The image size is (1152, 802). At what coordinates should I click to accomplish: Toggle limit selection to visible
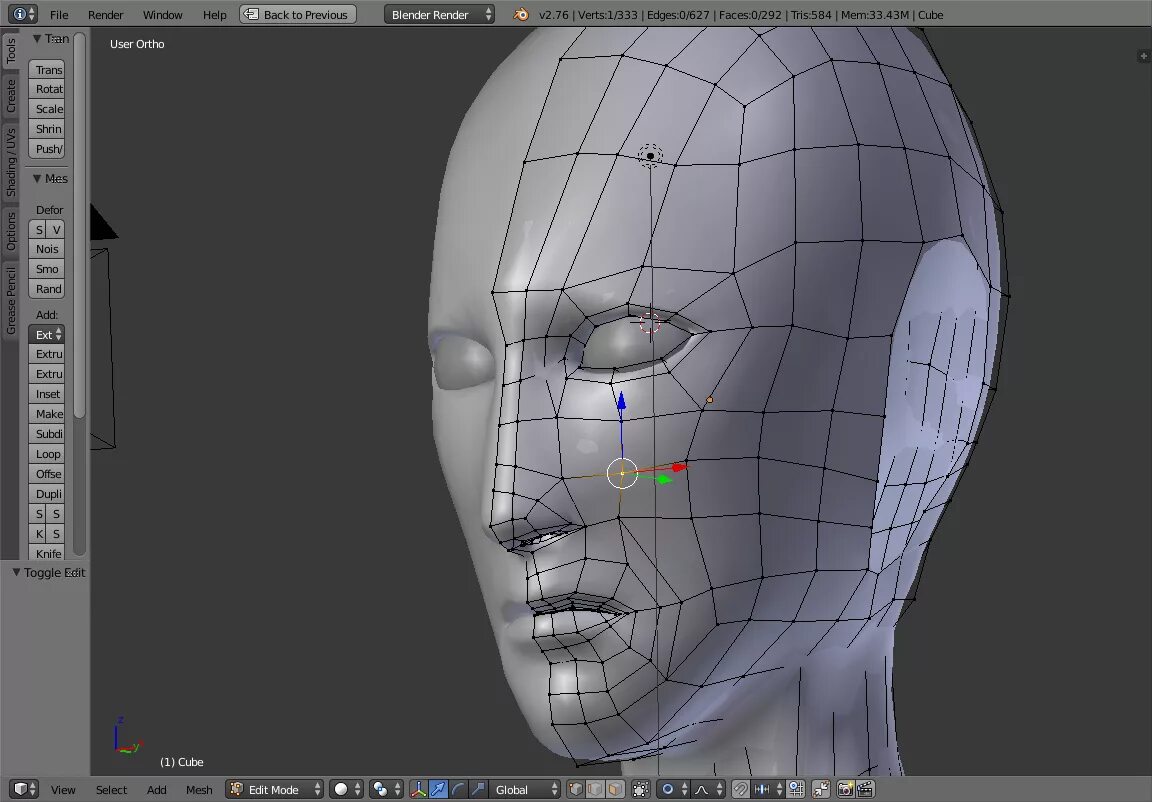(x=641, y=790)
